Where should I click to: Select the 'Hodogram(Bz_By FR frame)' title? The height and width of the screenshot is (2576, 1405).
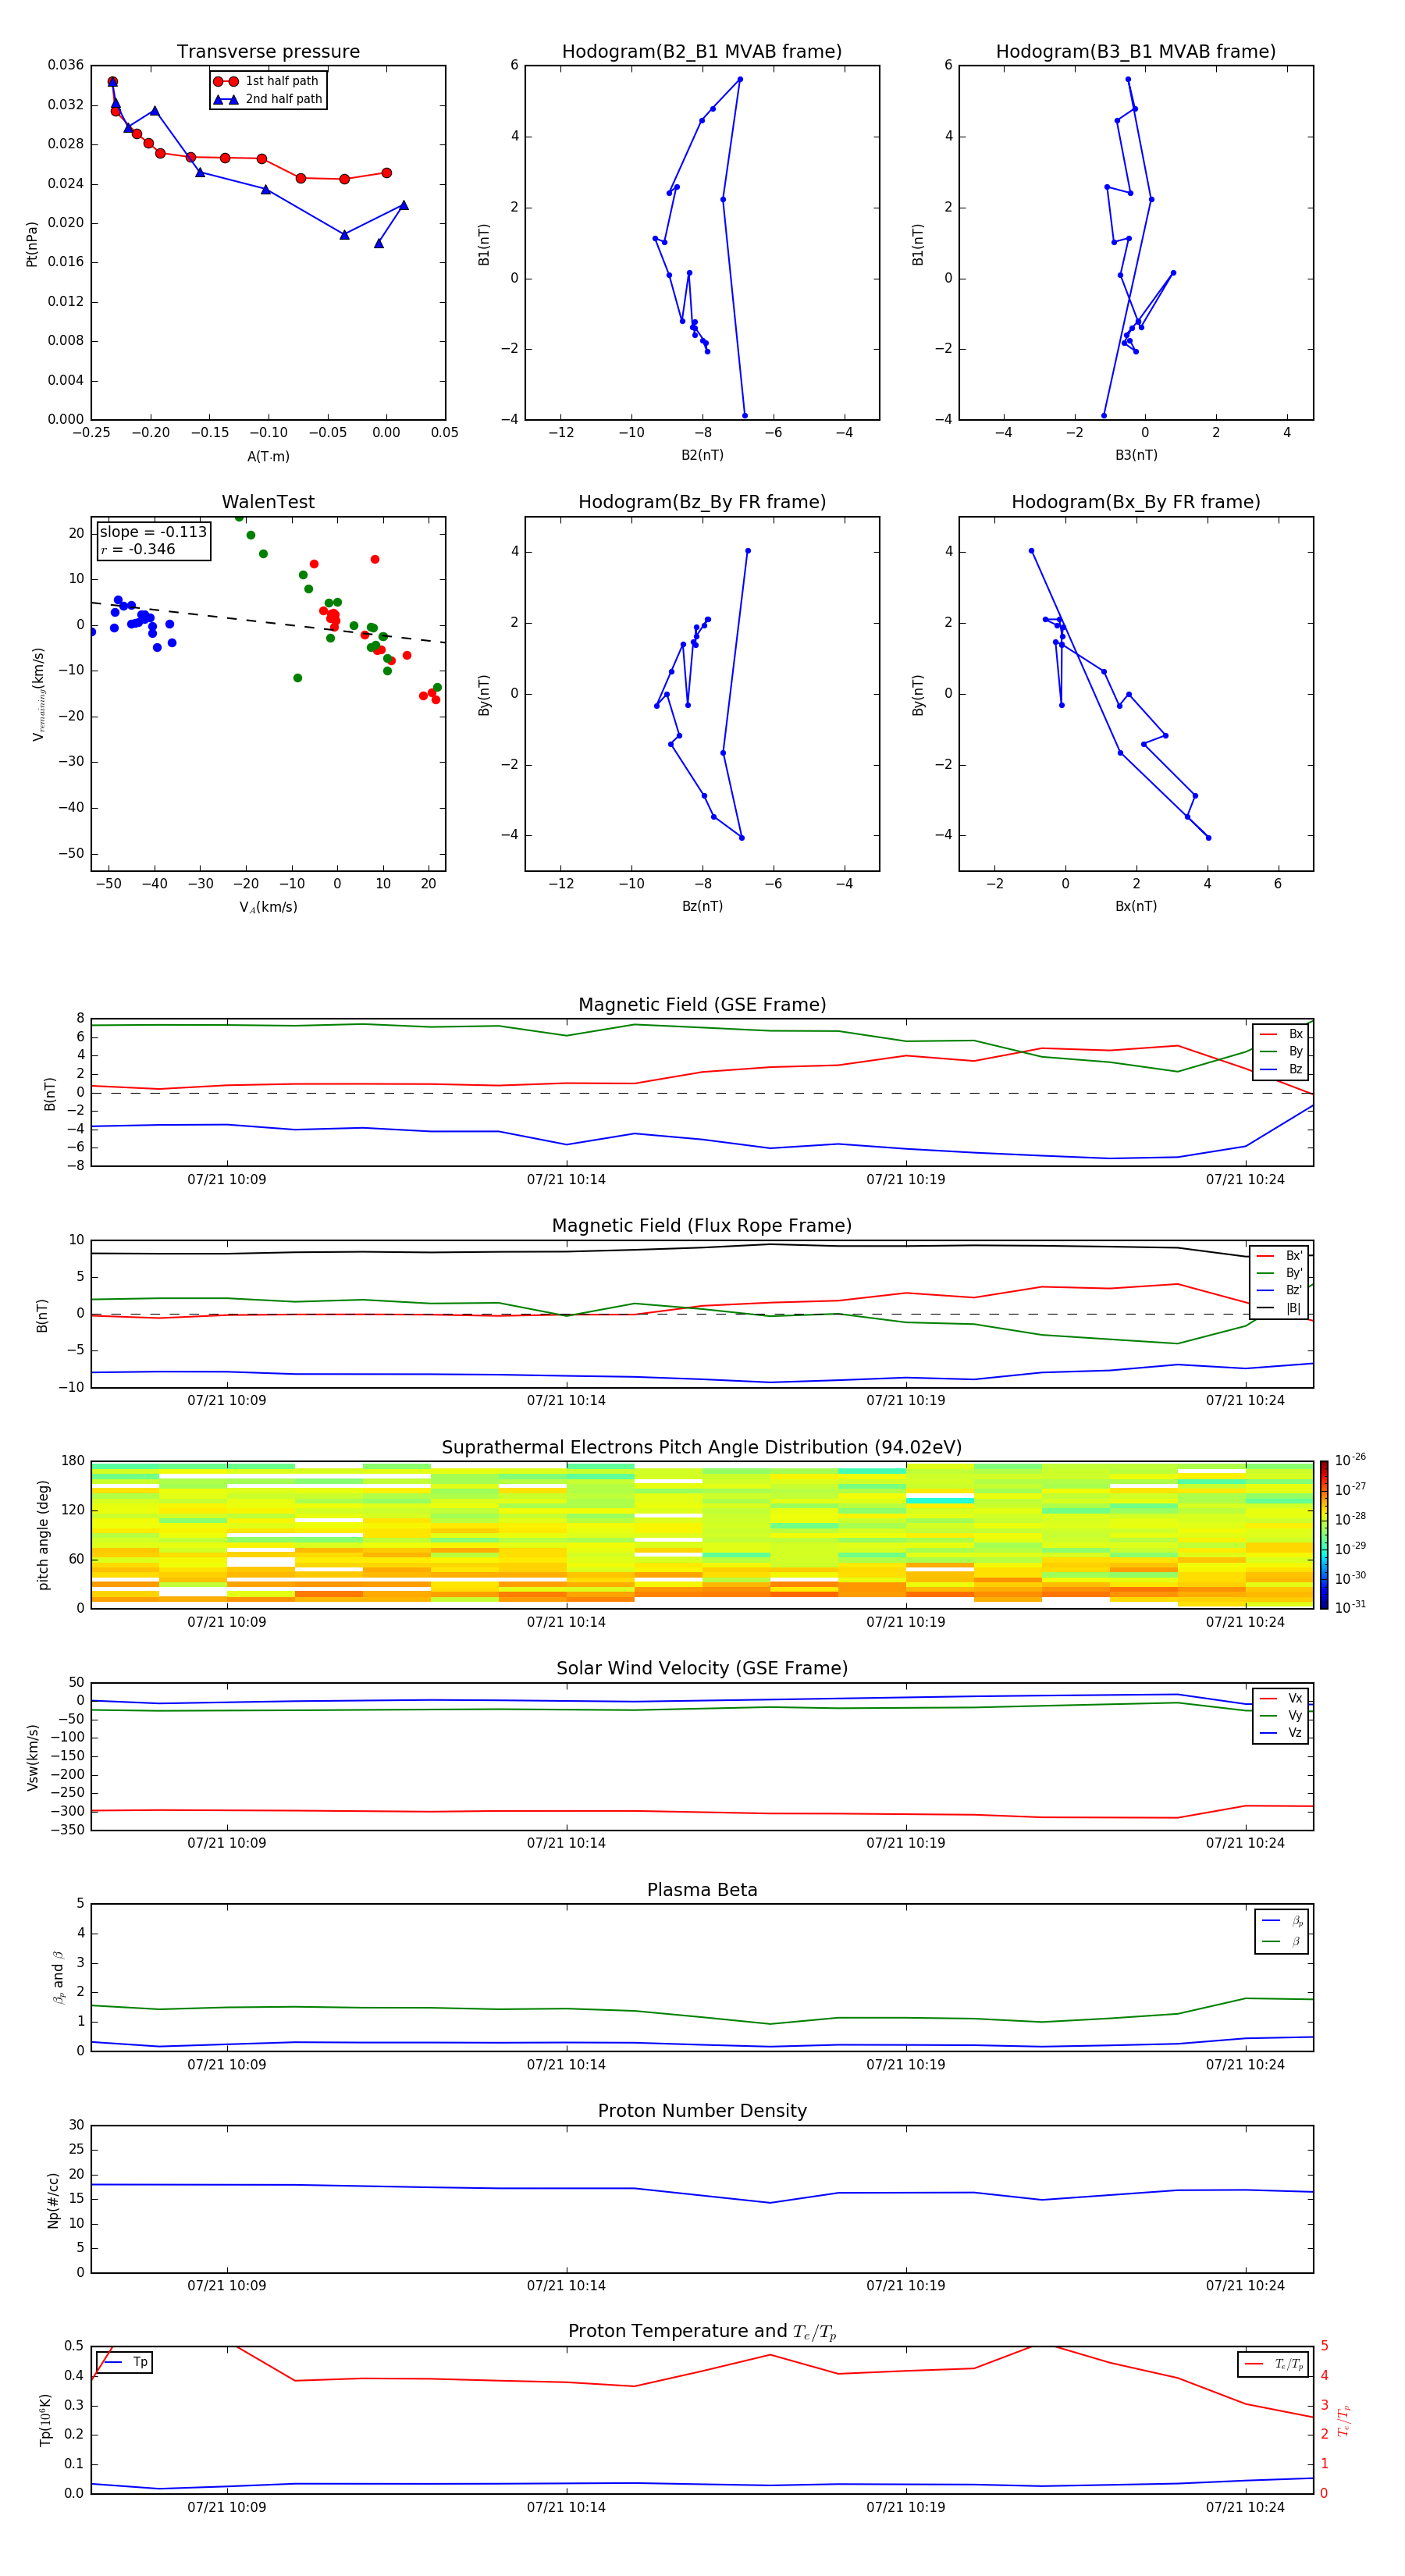[702, 502]
